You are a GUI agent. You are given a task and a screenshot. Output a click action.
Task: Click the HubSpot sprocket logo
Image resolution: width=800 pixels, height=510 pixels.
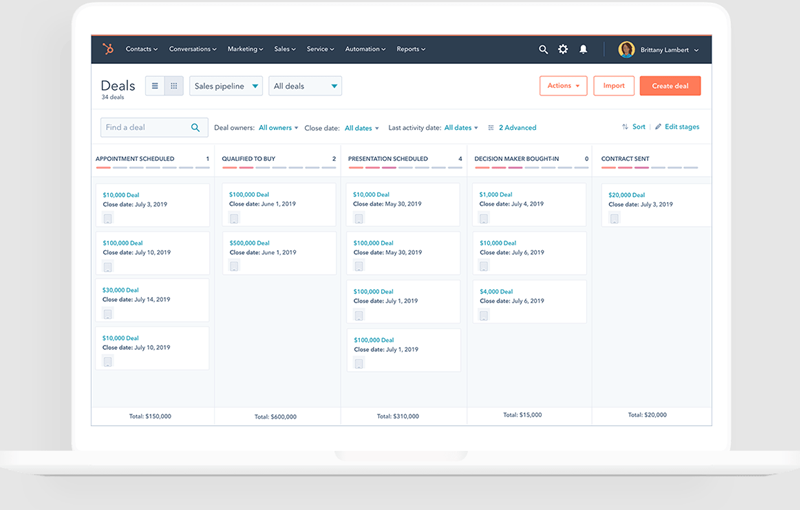[x=107, y=49]
